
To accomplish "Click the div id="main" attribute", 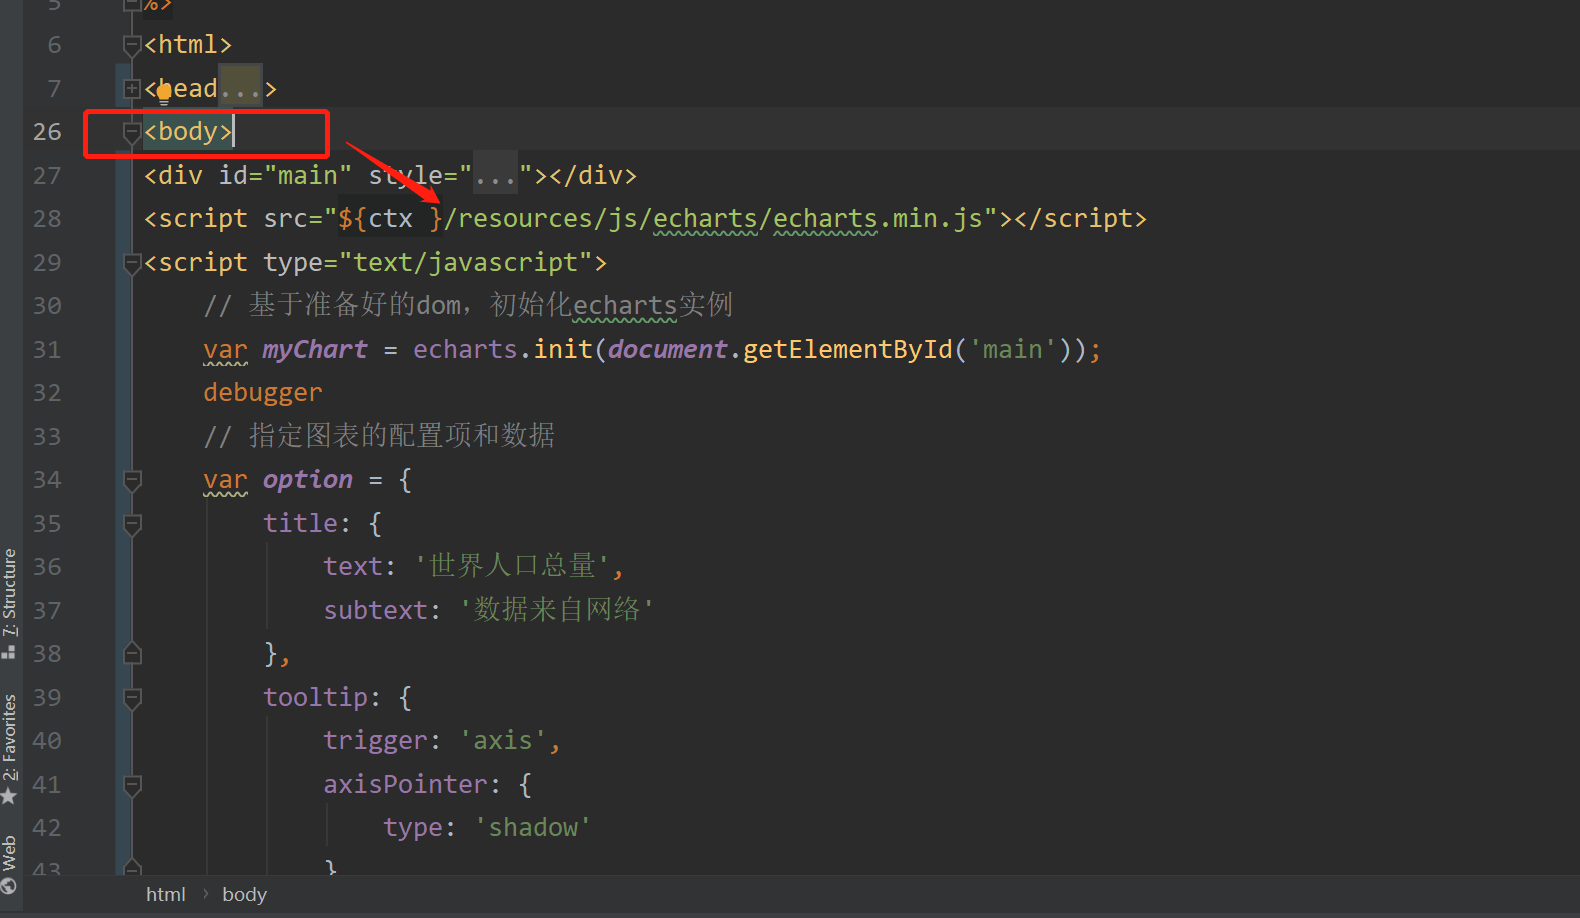I will [x=285, y=176].
